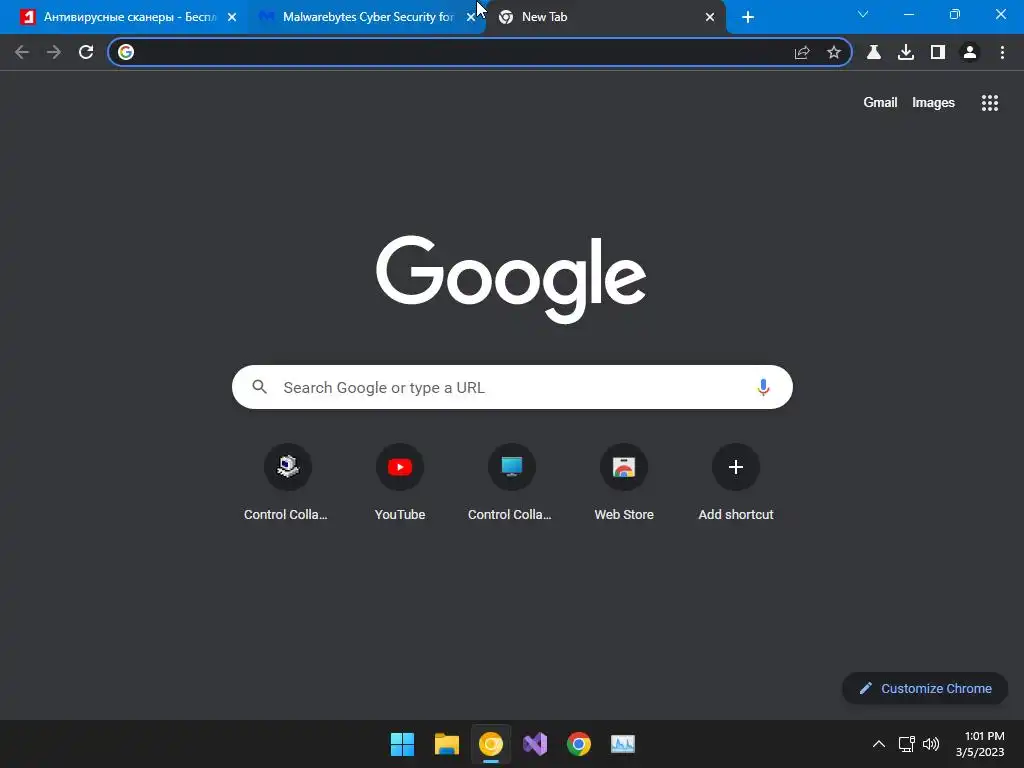The image size is (1024, 768).
Task: Start voice search with the microphone
Action: [763, 387]
